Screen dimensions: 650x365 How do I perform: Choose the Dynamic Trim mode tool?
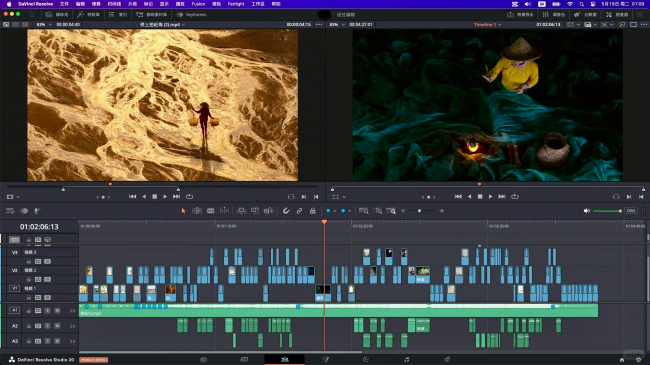pyautogui.click(x=211, y=211)
